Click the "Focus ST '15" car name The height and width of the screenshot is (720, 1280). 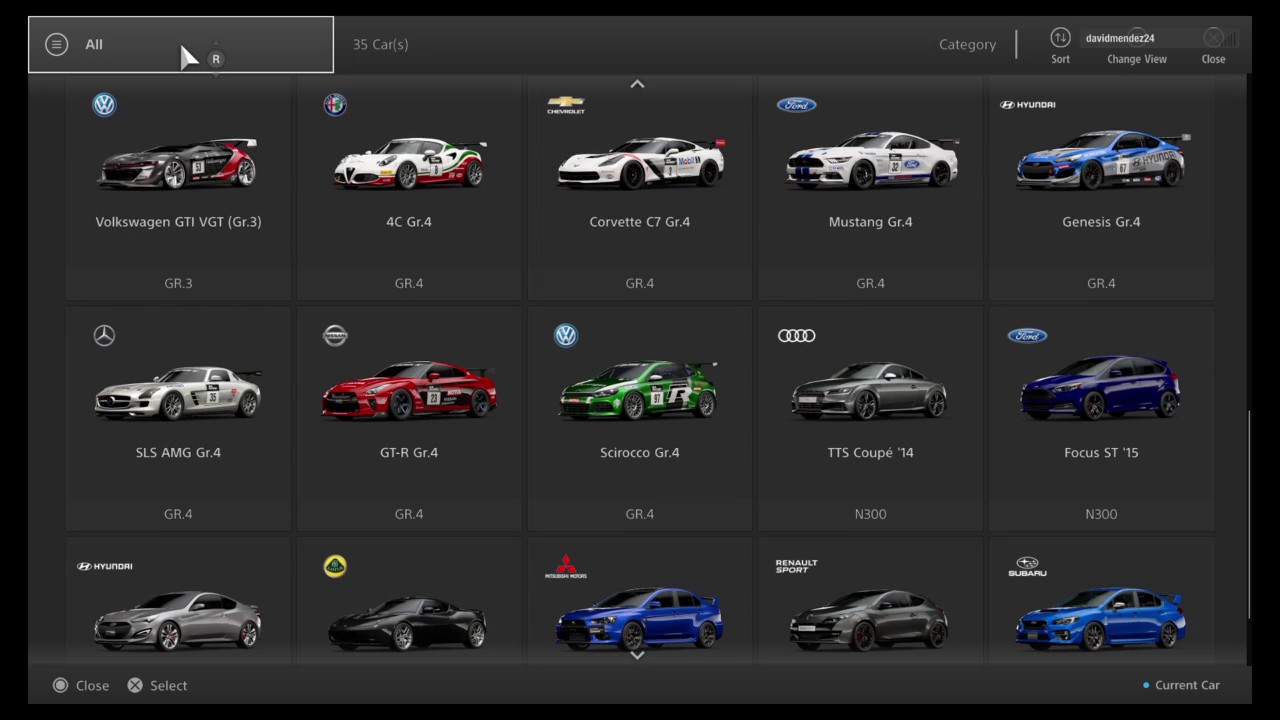(x=1101, y=453)
